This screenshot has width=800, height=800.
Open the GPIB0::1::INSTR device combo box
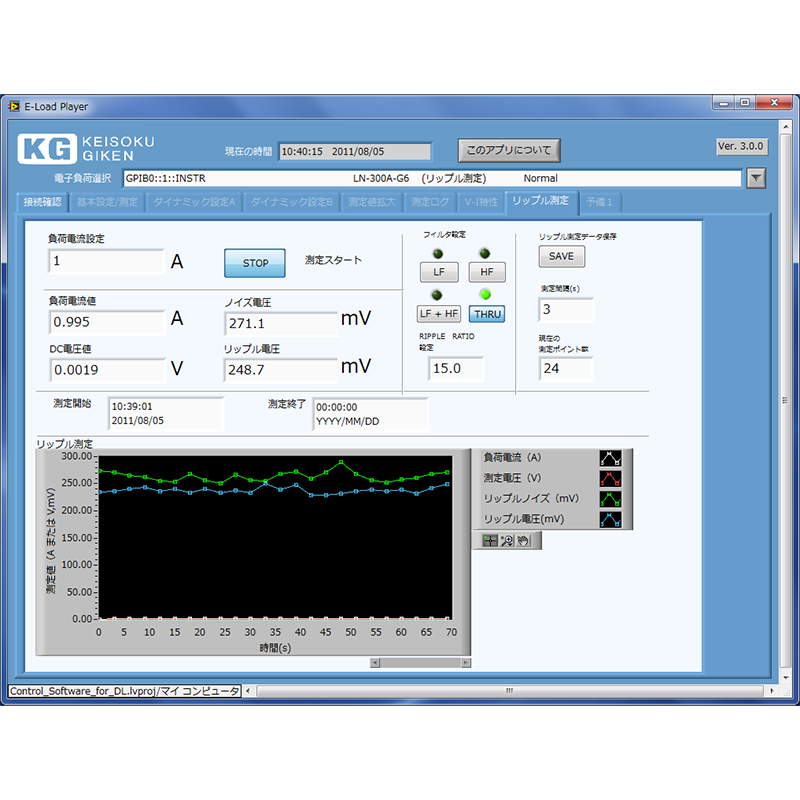tap(430, 178)
